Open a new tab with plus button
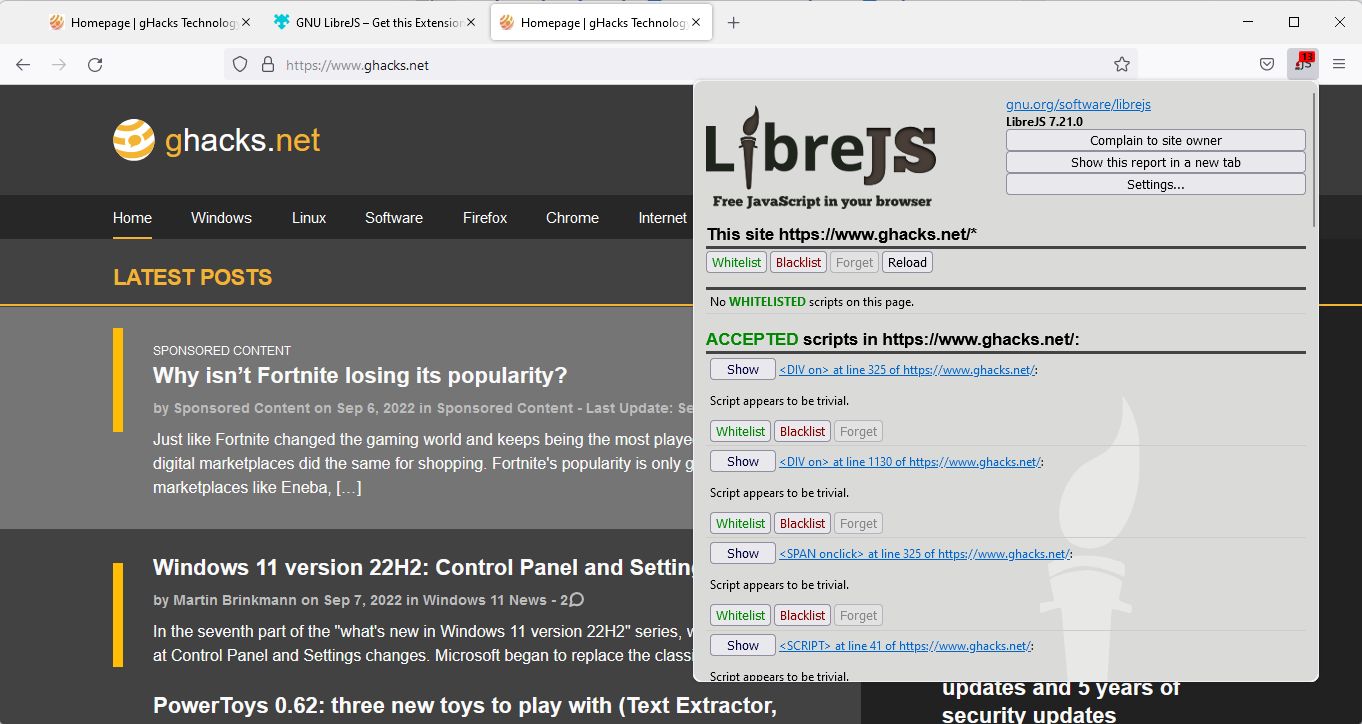1362x724 pixels. click(x=733, y=22)
